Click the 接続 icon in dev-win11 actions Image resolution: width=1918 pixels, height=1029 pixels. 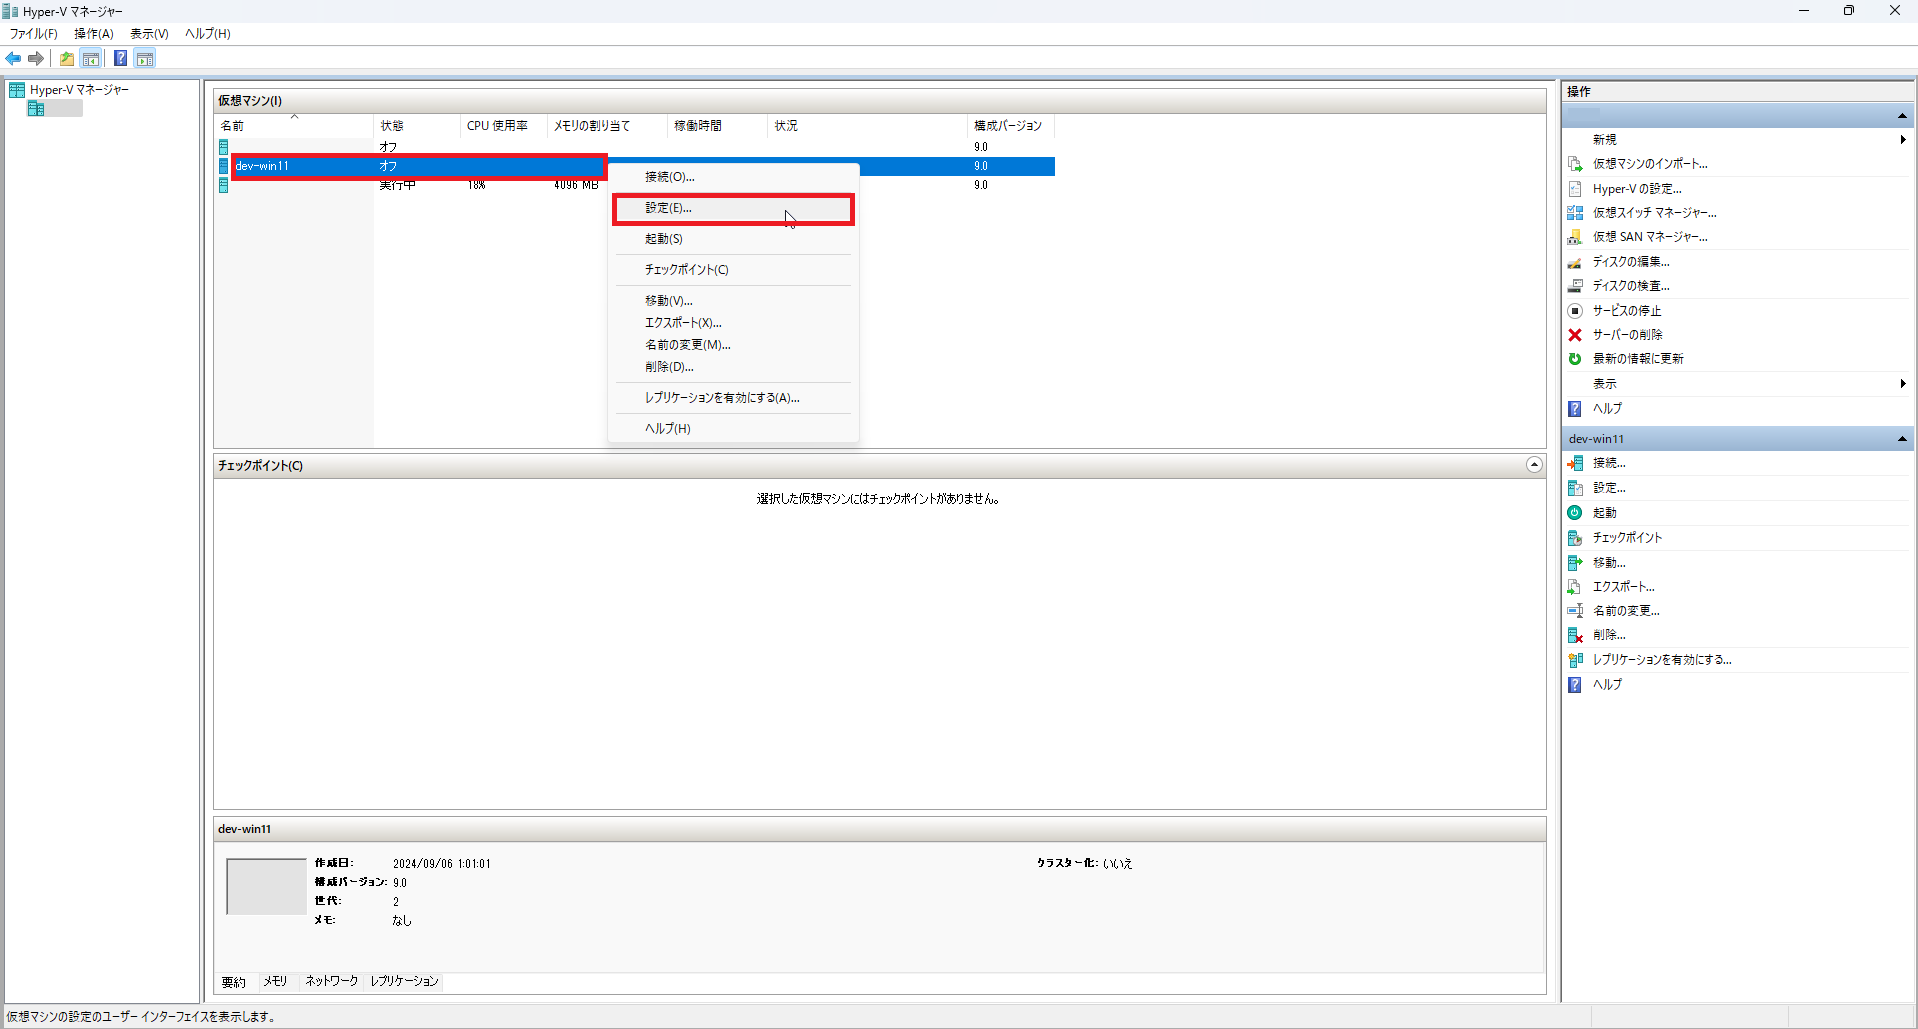click(1575, 463)
